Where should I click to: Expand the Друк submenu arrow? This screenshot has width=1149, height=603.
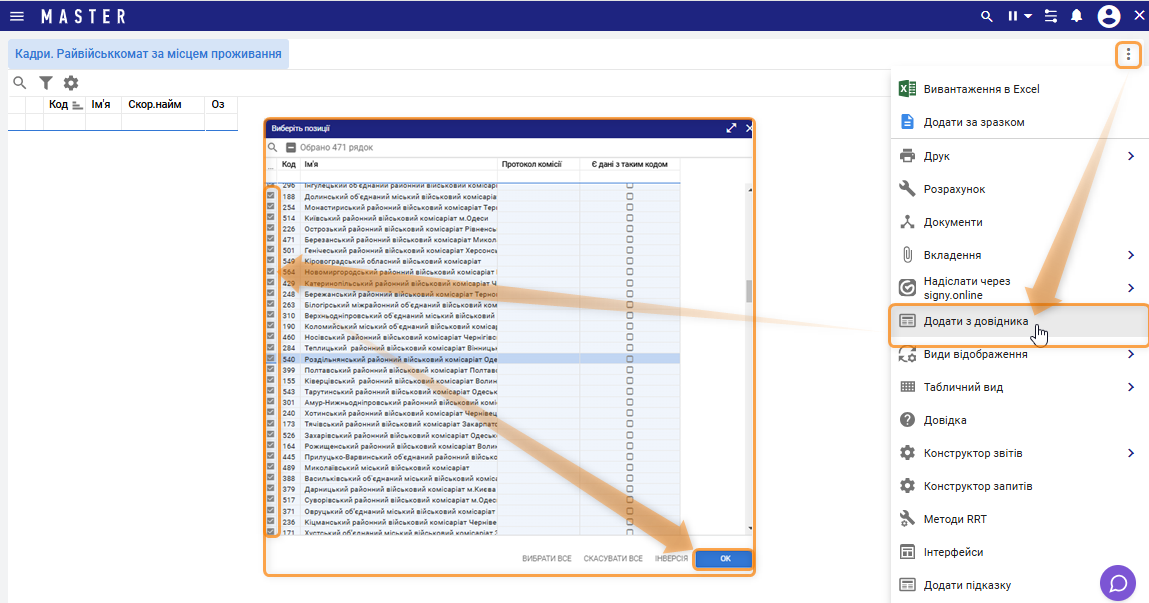(x=1131, y=156)
